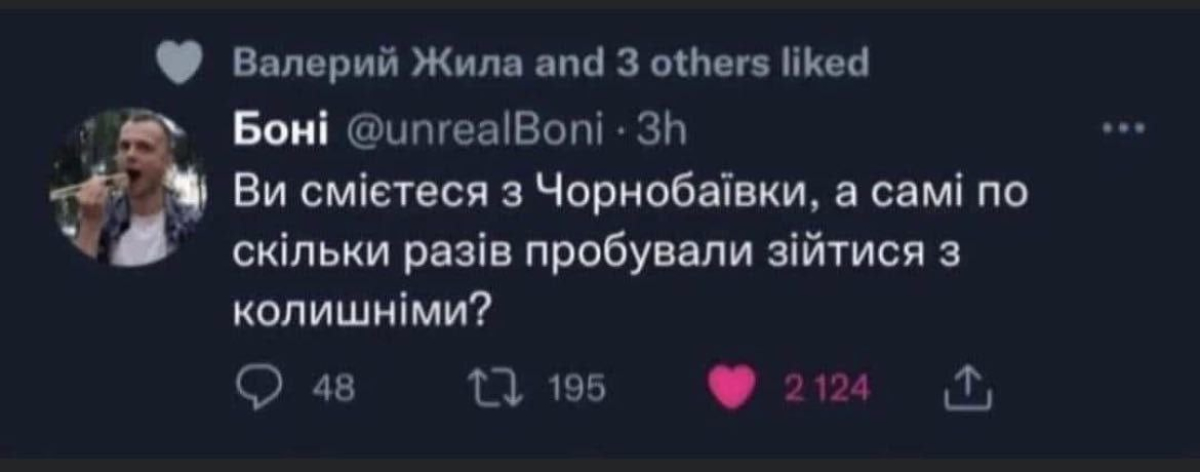Open Боні's profile picture

click(129, 187)
